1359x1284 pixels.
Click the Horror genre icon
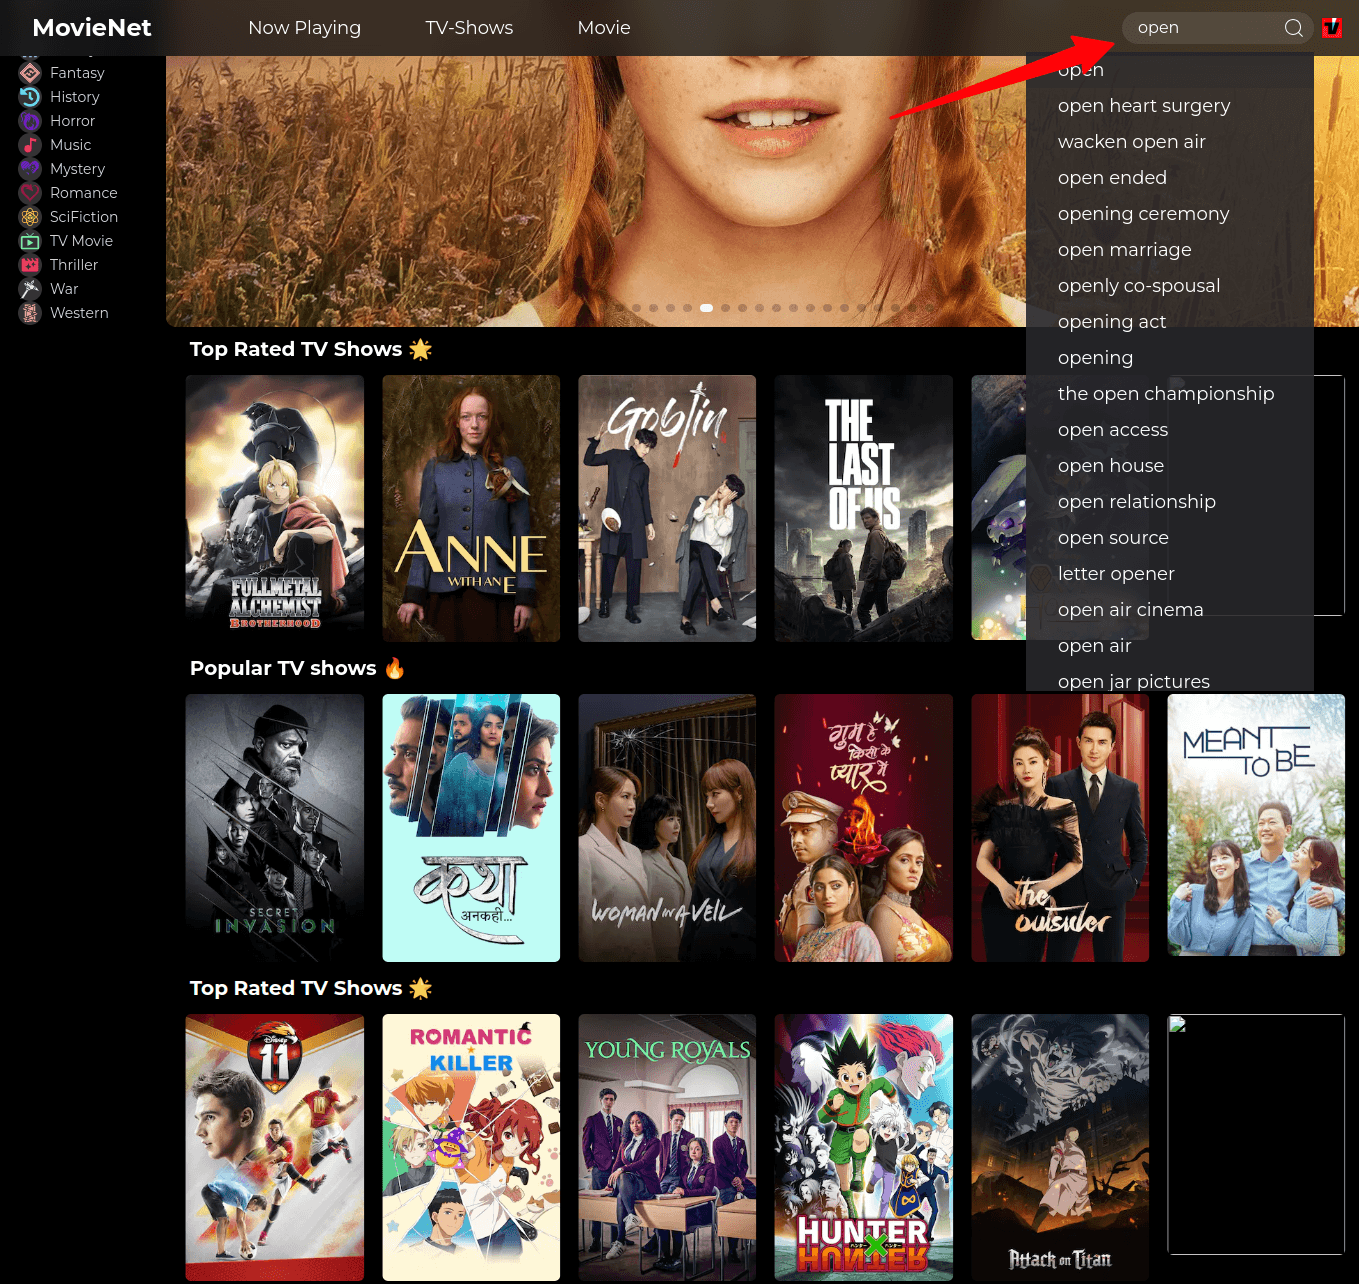(30, 121)
